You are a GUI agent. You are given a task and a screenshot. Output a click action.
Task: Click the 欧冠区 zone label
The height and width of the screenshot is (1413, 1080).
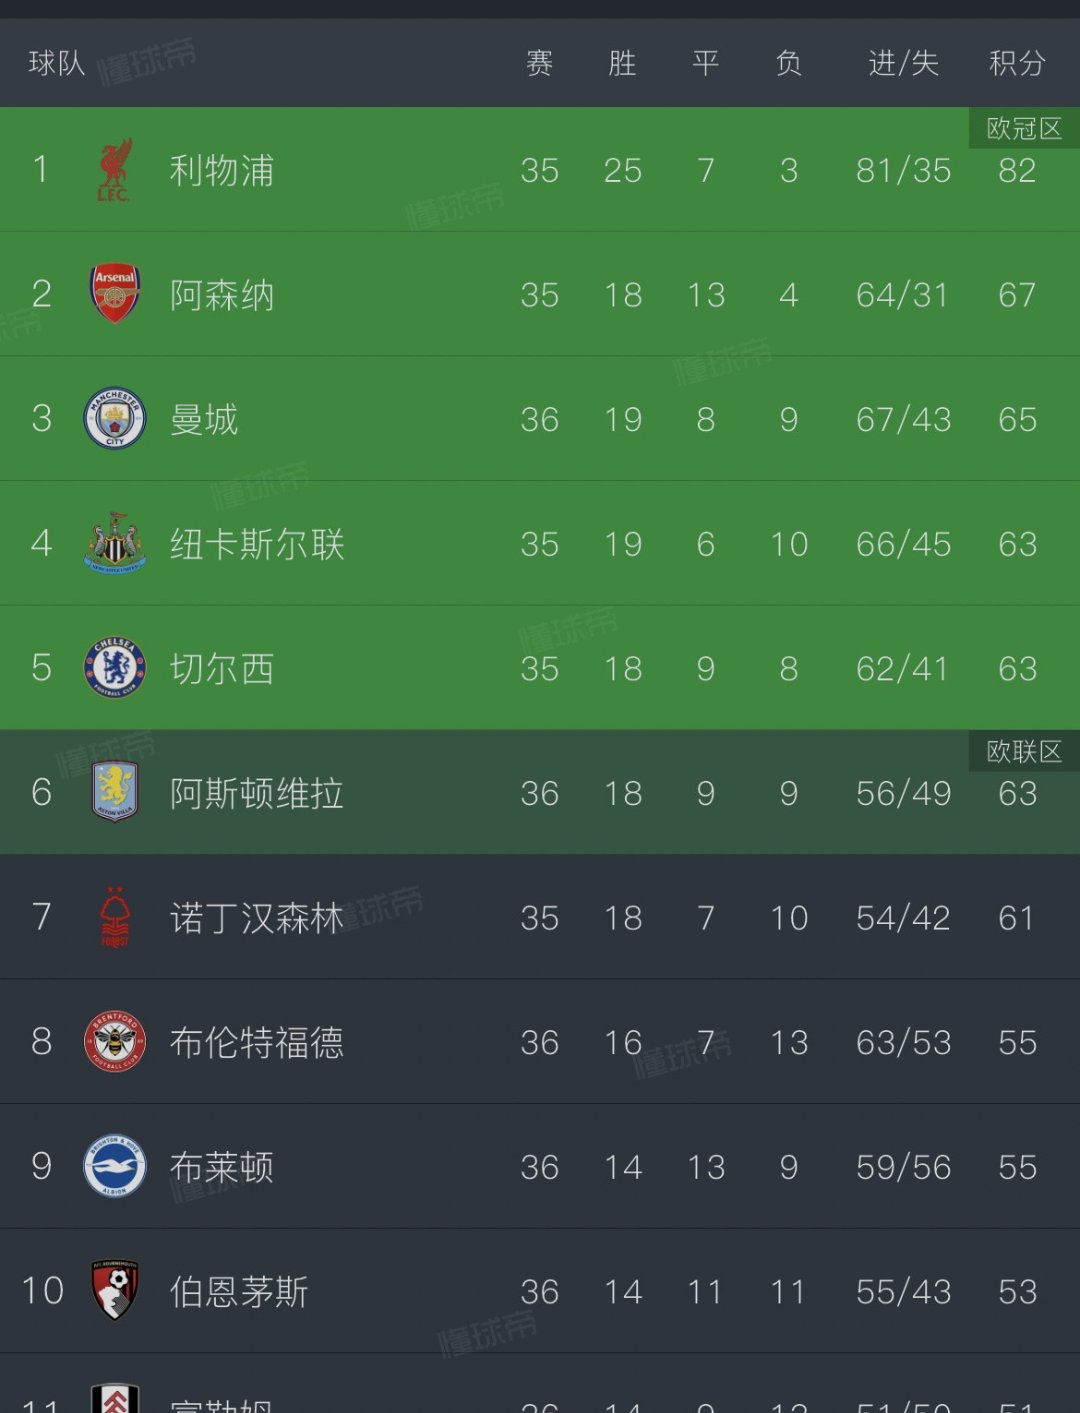point(1024,128)
